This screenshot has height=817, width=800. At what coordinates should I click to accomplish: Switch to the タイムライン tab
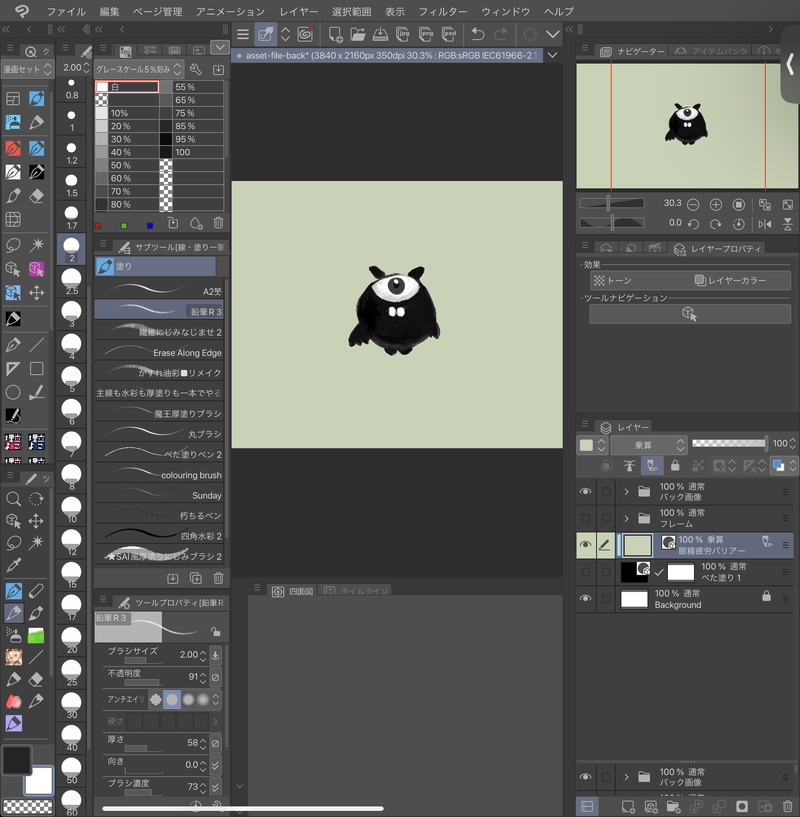pos(357,591)
